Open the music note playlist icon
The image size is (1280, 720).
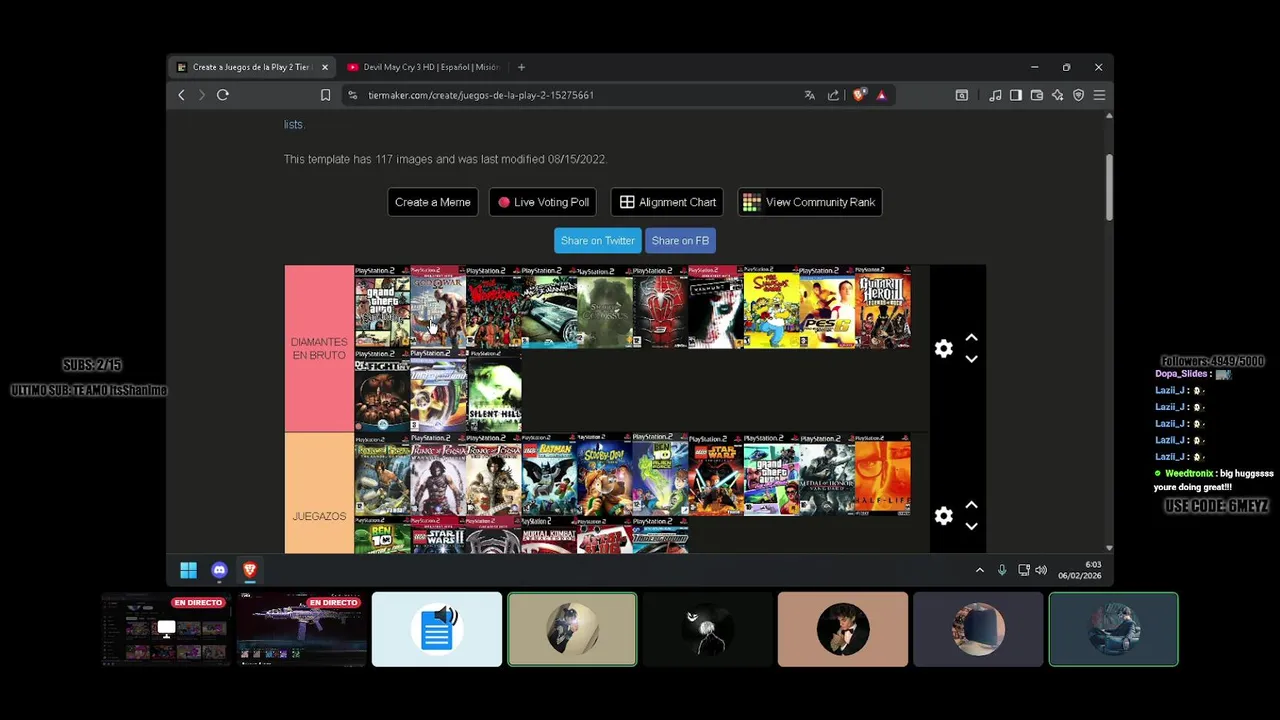pos(995,95)
